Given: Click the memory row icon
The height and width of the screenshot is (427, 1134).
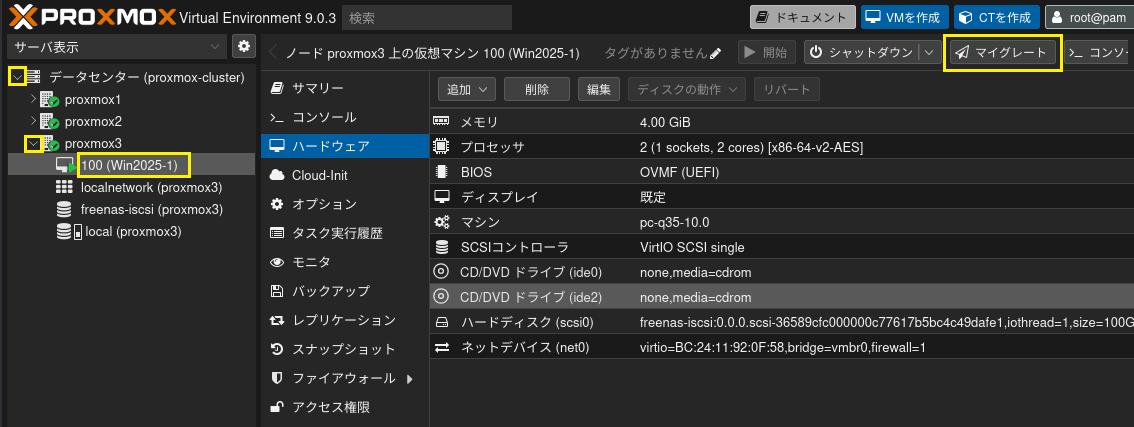Looking at the screenshot, I should (441, 122).
